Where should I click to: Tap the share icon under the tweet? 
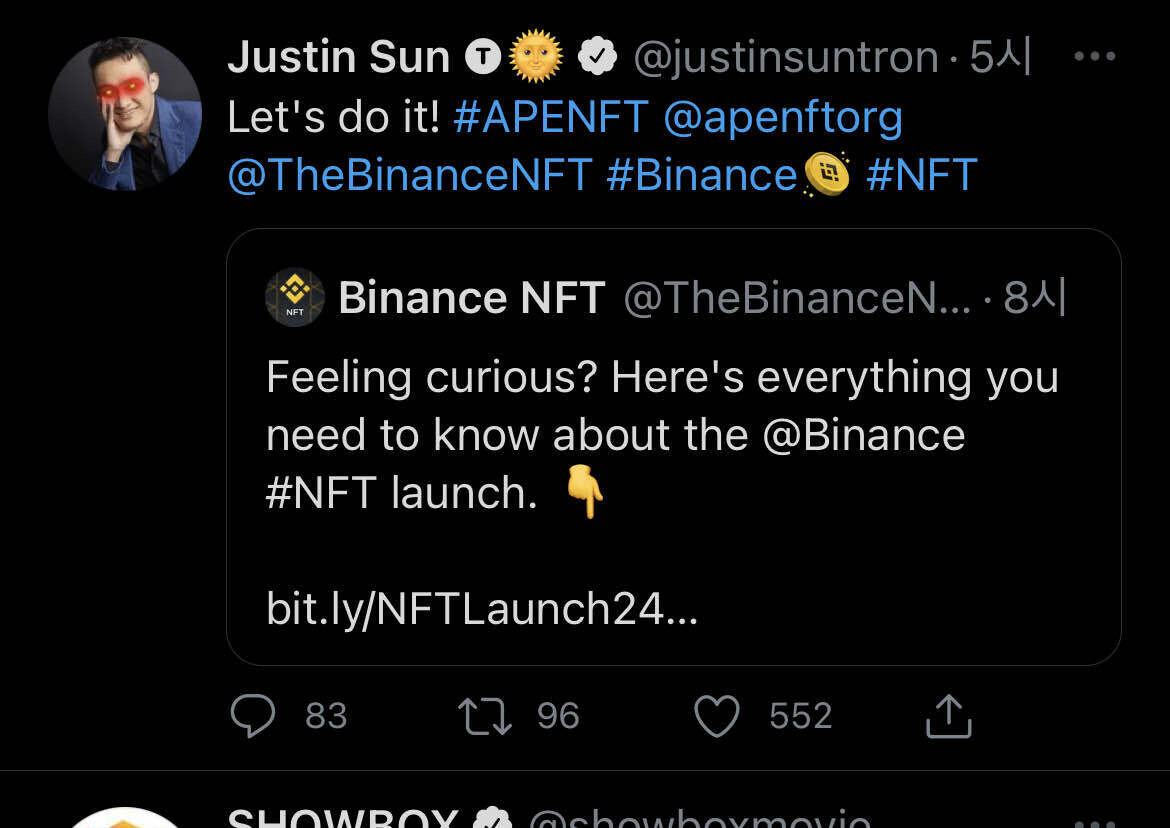click(948, 716)
